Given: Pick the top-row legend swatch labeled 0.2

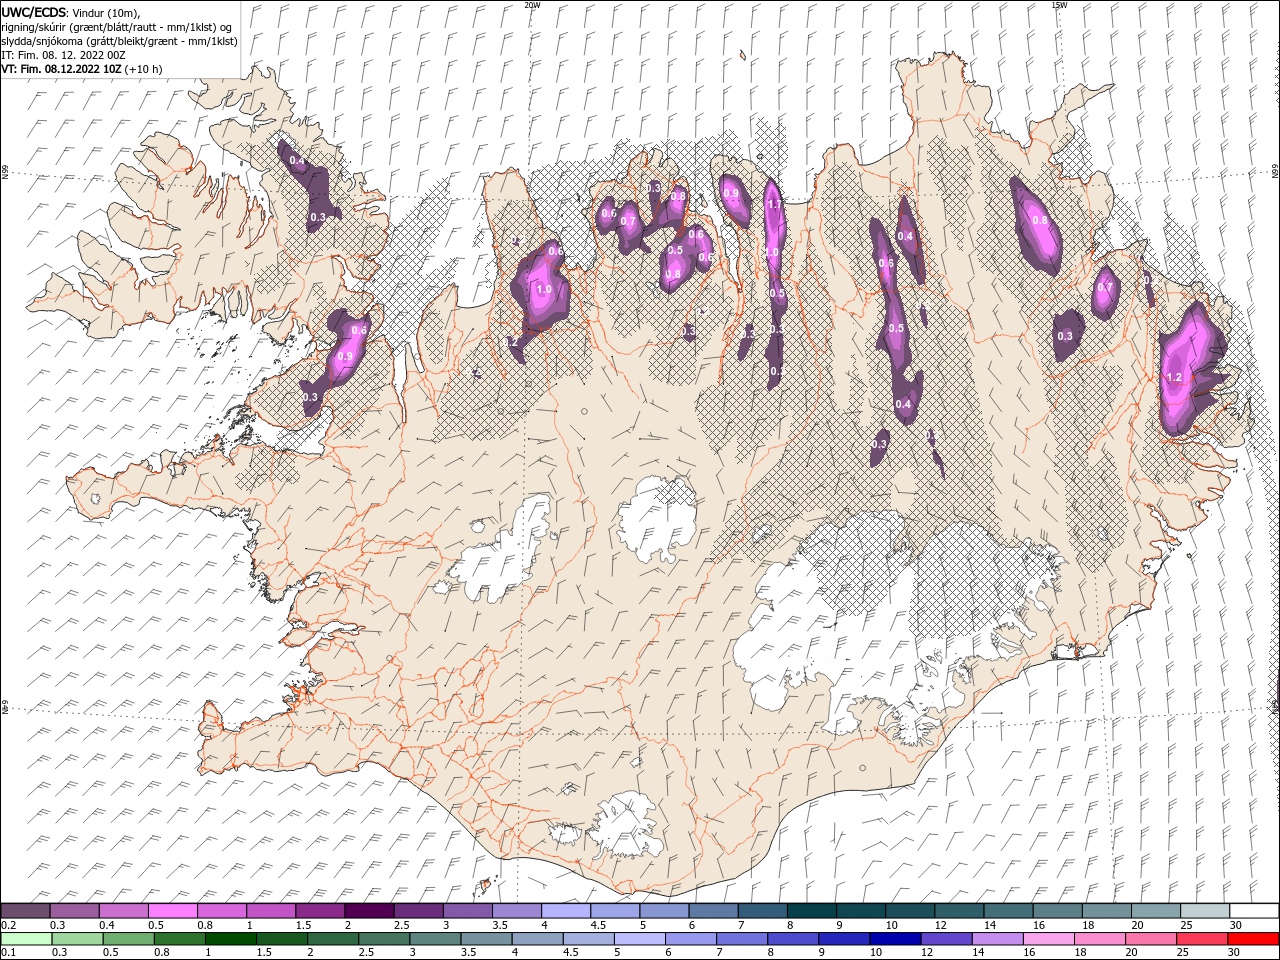Looking at the screenshot, I should click(x=25, y=911).
